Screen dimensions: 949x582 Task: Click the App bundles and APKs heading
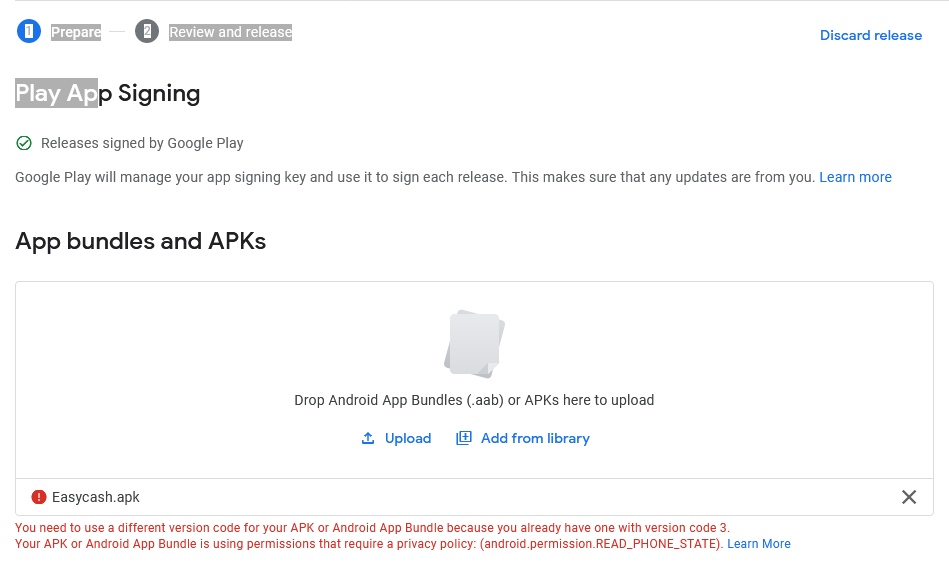point(140,241)
